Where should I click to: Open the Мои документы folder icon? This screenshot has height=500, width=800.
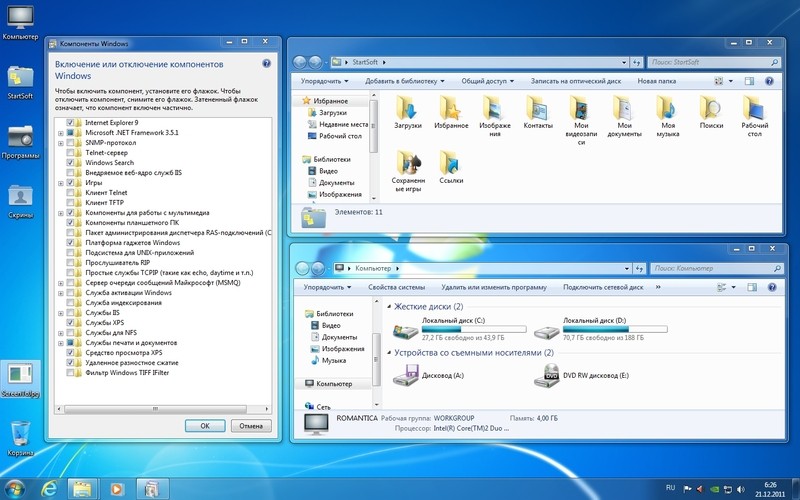pyautogui.click(x=624, y=108)
